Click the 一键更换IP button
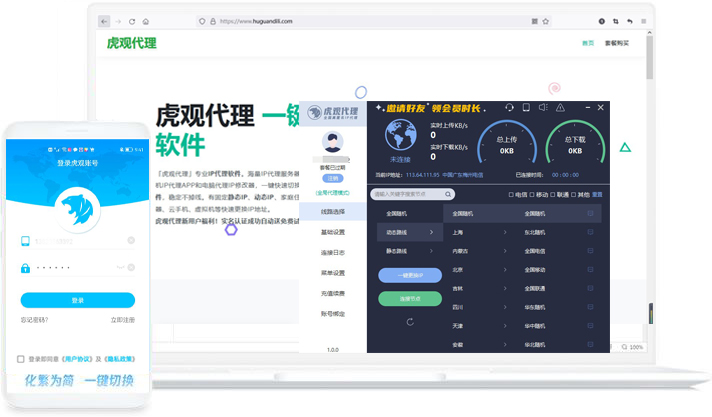Image resolution: width=712 pixels, height=417 pixels. click(x=410, y=275)
